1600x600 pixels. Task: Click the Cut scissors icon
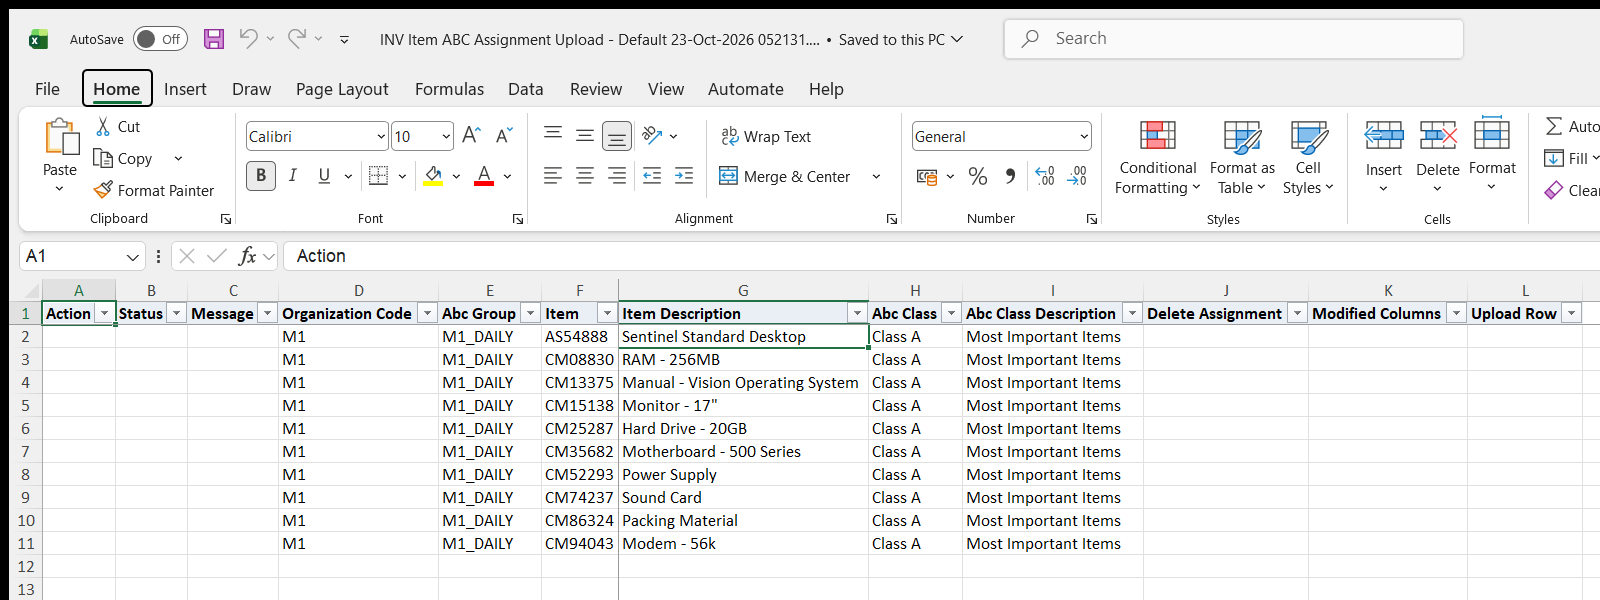103,127
